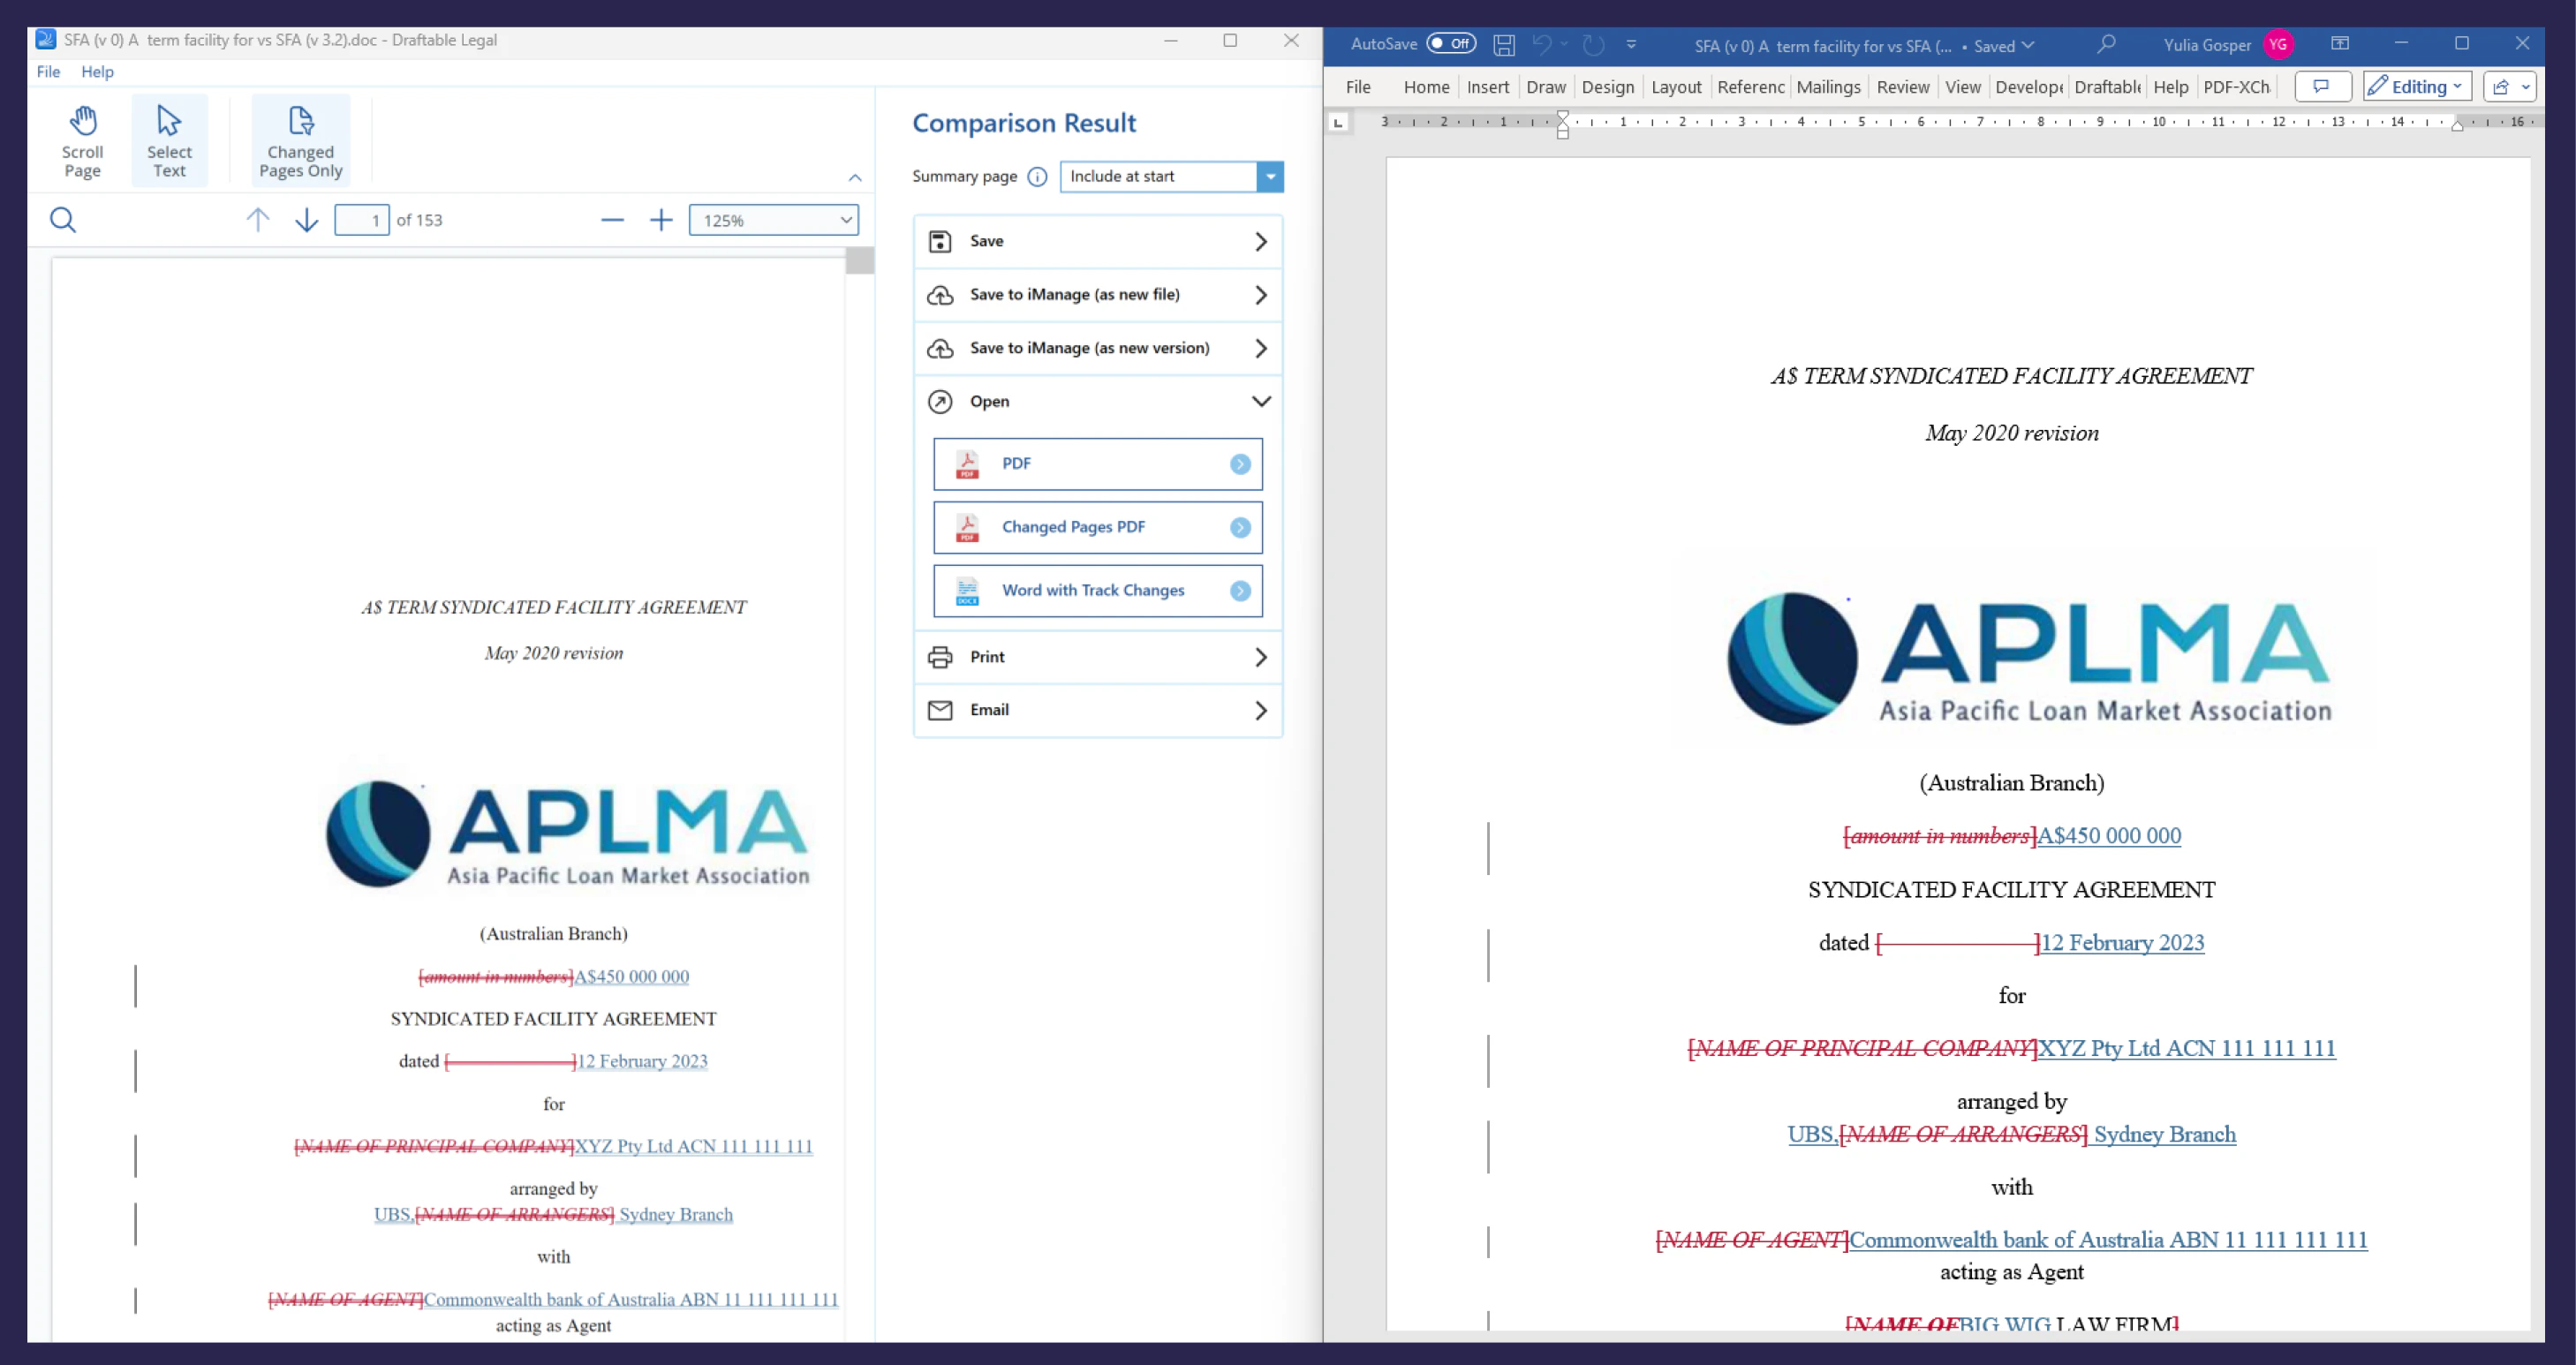
Task: Open the Draftable ribbon tab
Action: tap(2105, 87)
